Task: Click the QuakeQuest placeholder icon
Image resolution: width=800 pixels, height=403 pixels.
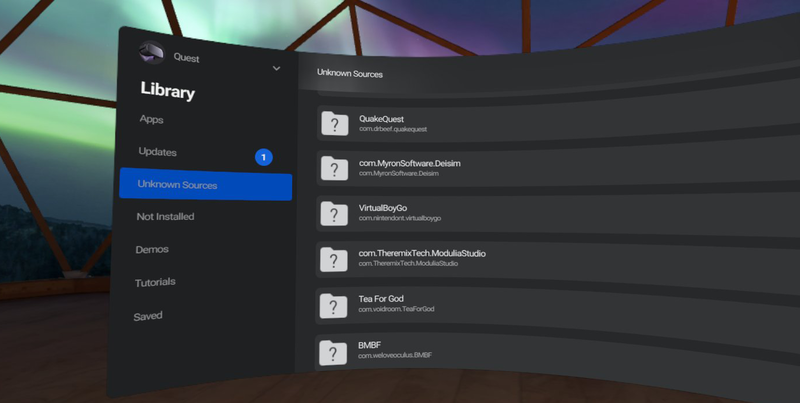Action: (x=333, y=124)
